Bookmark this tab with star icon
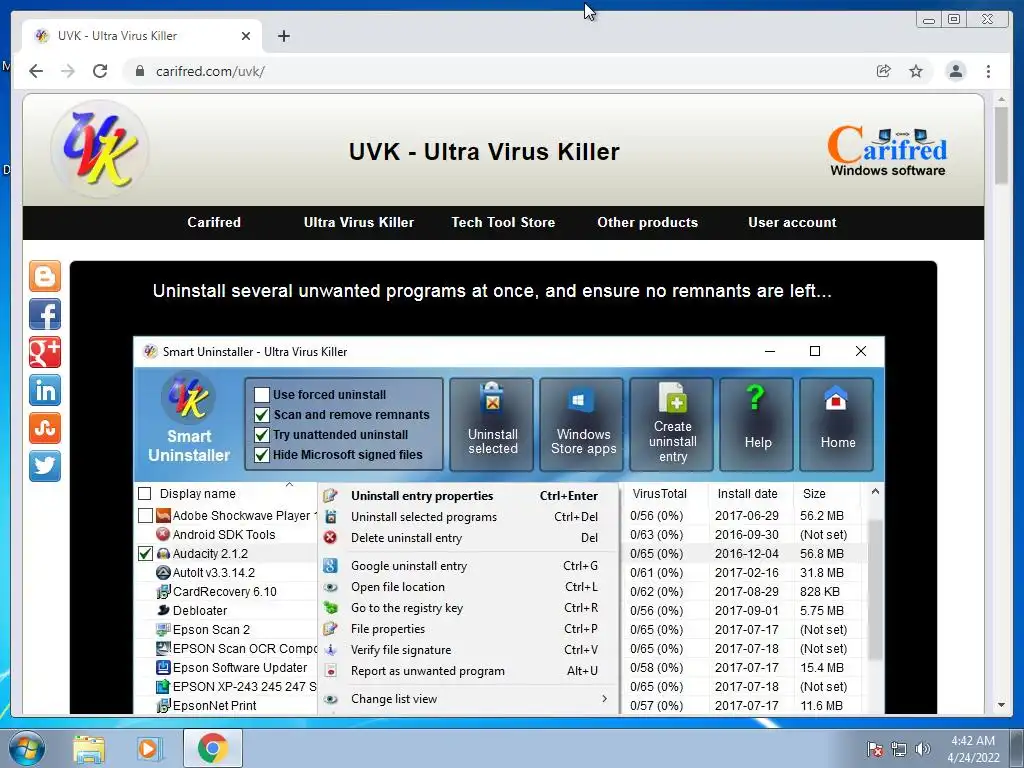Screen dimensions: 1024x768 point(916,71)
